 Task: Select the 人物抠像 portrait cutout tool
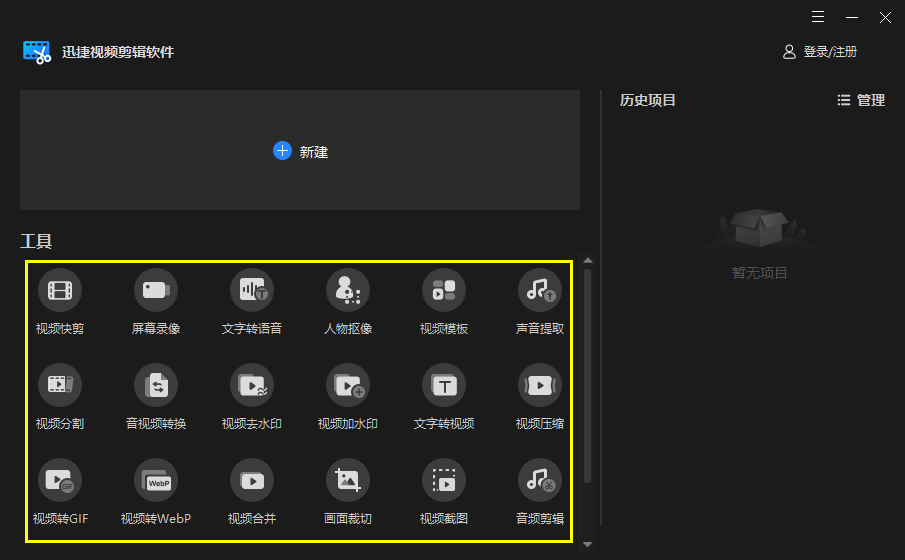click(x=348, y=291)
